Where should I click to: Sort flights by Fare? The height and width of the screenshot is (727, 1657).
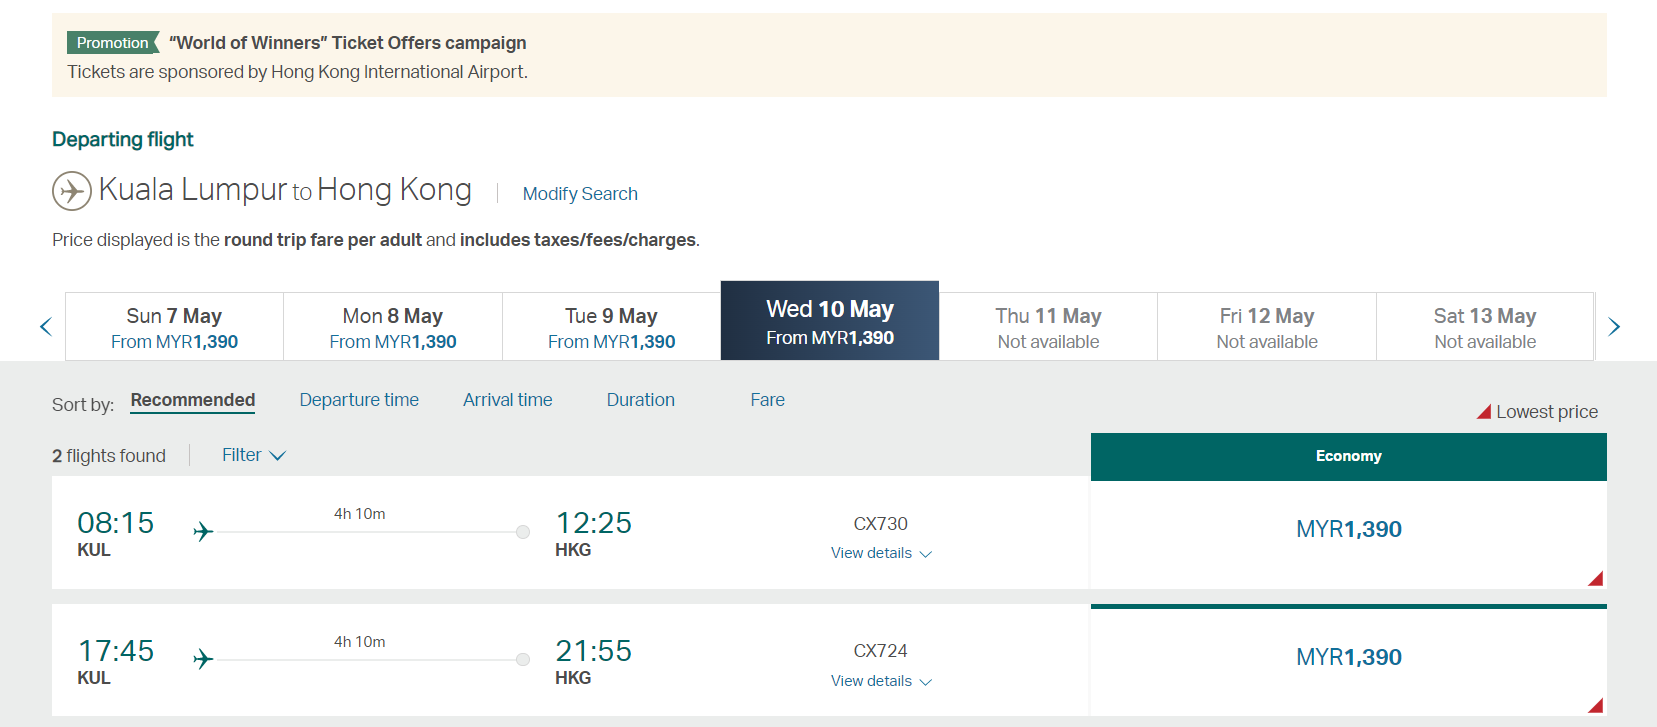(767, 400)
